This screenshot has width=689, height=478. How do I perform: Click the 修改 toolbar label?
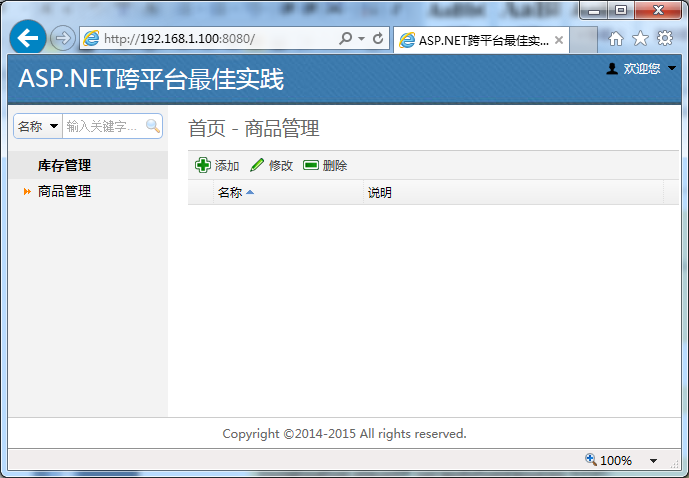coord(281,166)
